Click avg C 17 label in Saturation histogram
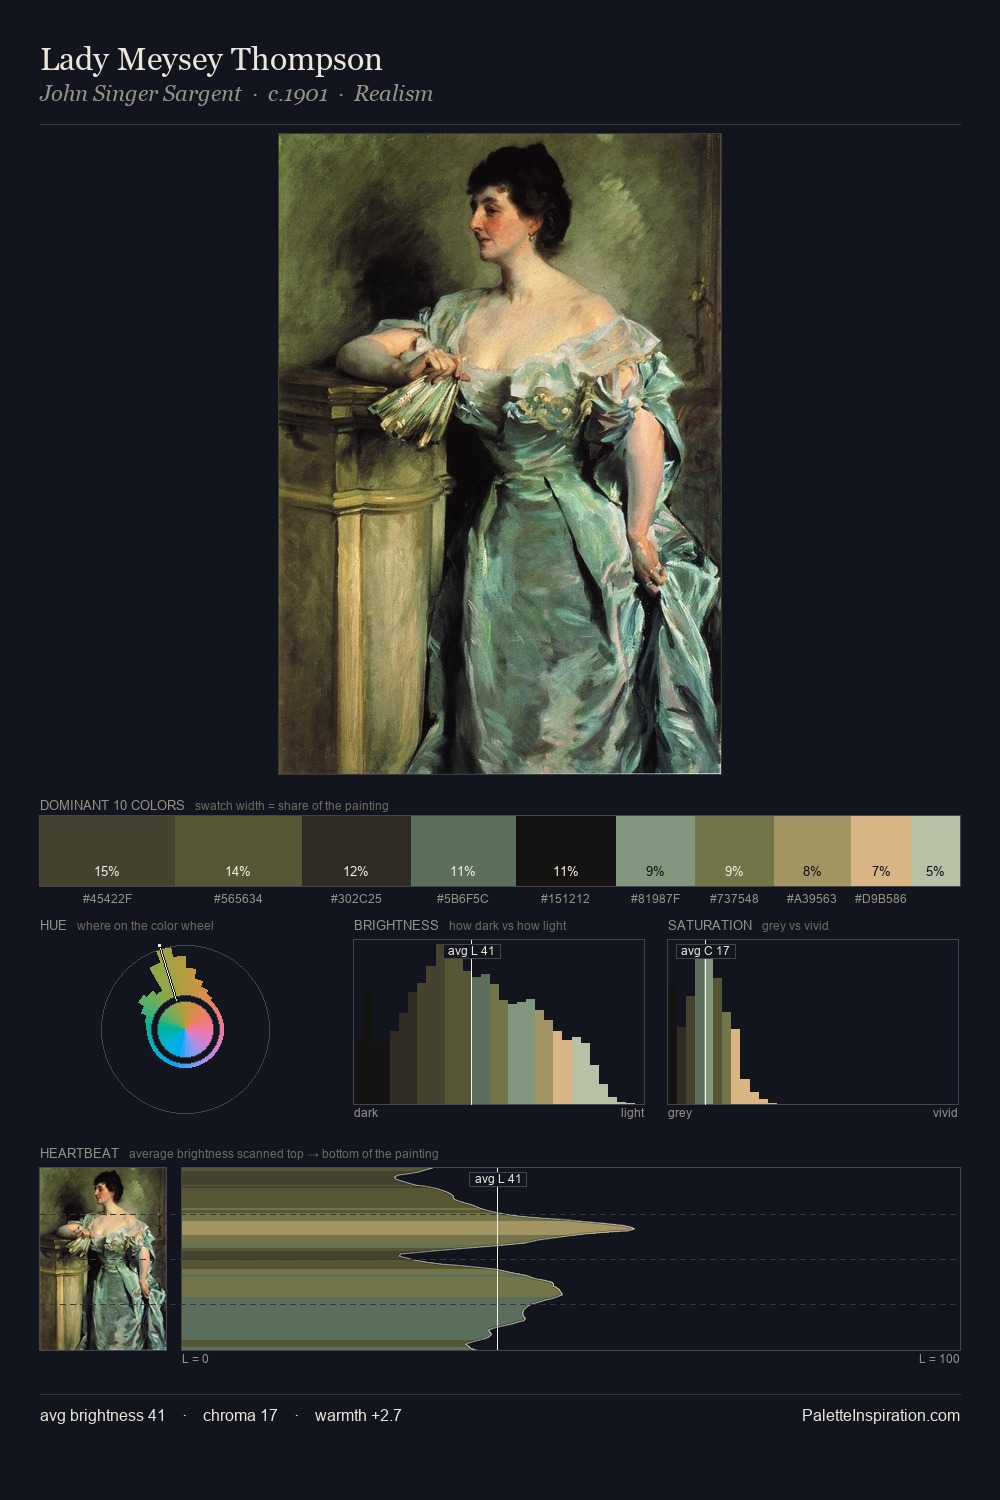1000x1500 pixels. [x=705, y=951]
